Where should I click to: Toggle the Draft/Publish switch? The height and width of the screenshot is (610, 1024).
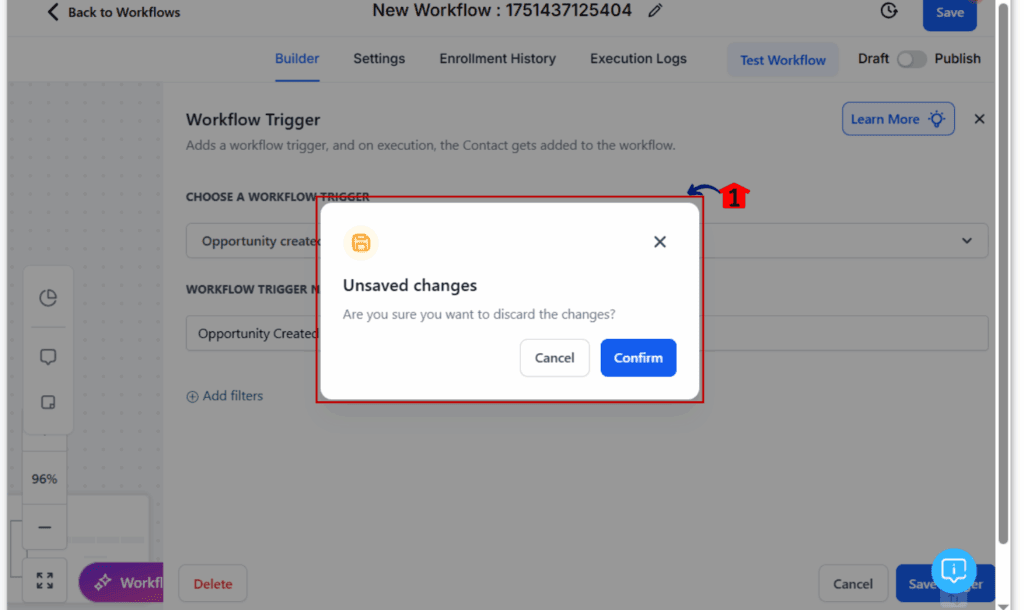[911, 59]
